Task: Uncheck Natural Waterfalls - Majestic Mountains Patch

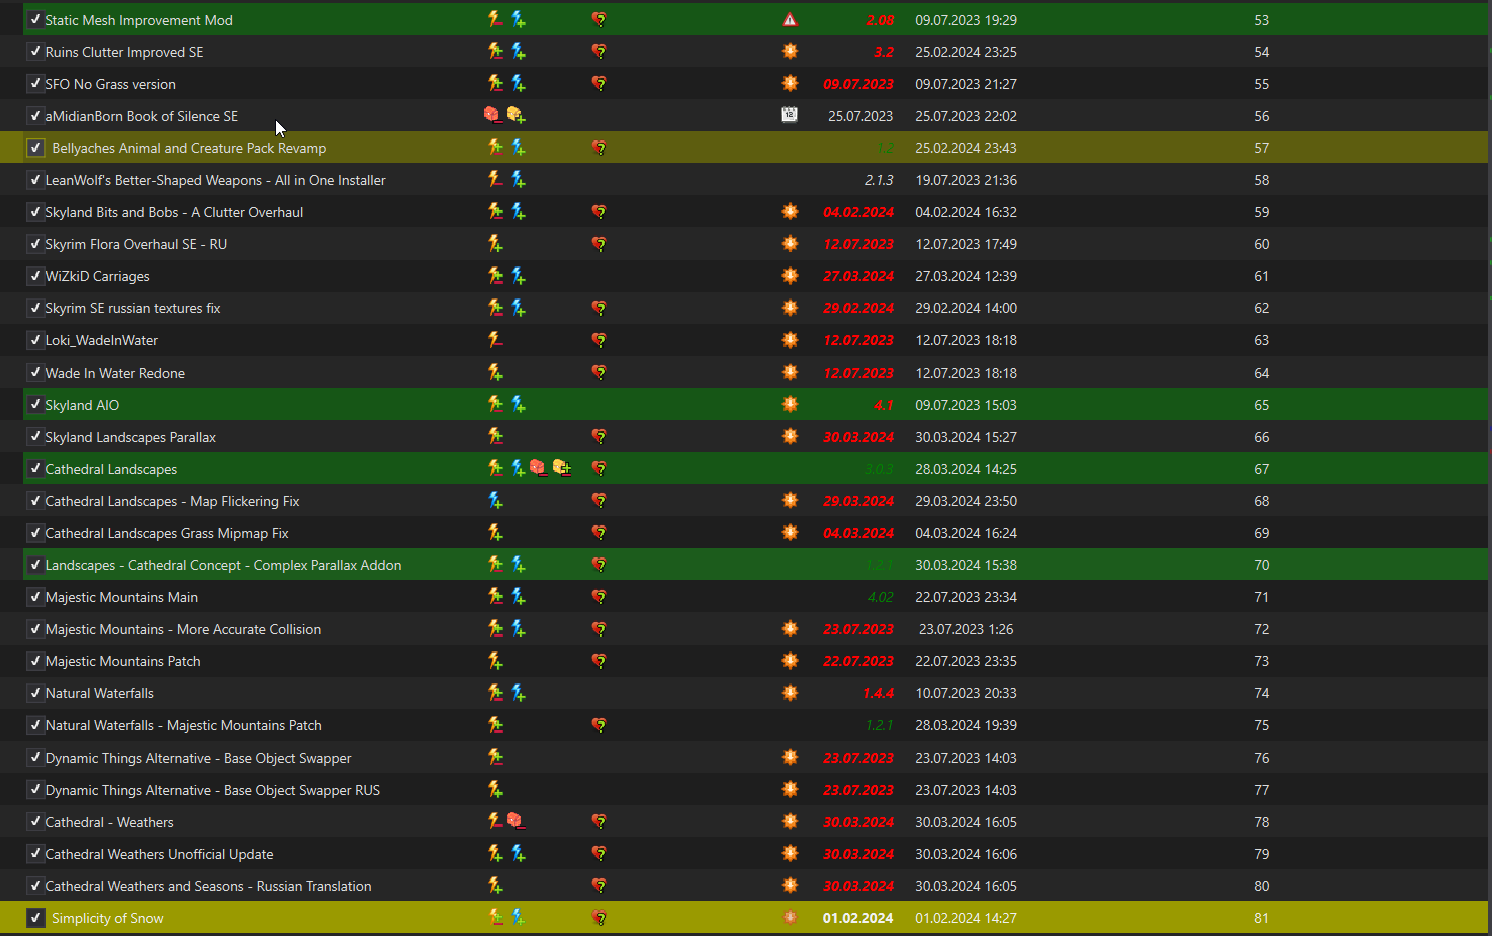Action: click(x=35, y=725)
